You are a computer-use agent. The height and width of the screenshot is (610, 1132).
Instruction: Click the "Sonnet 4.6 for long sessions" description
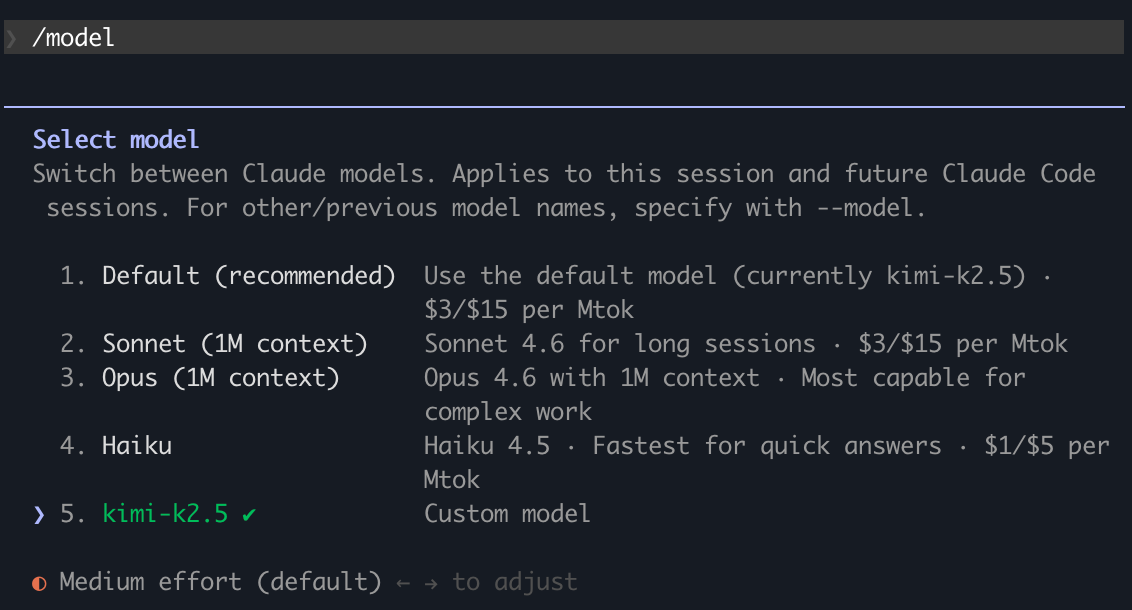click(619, 344)
